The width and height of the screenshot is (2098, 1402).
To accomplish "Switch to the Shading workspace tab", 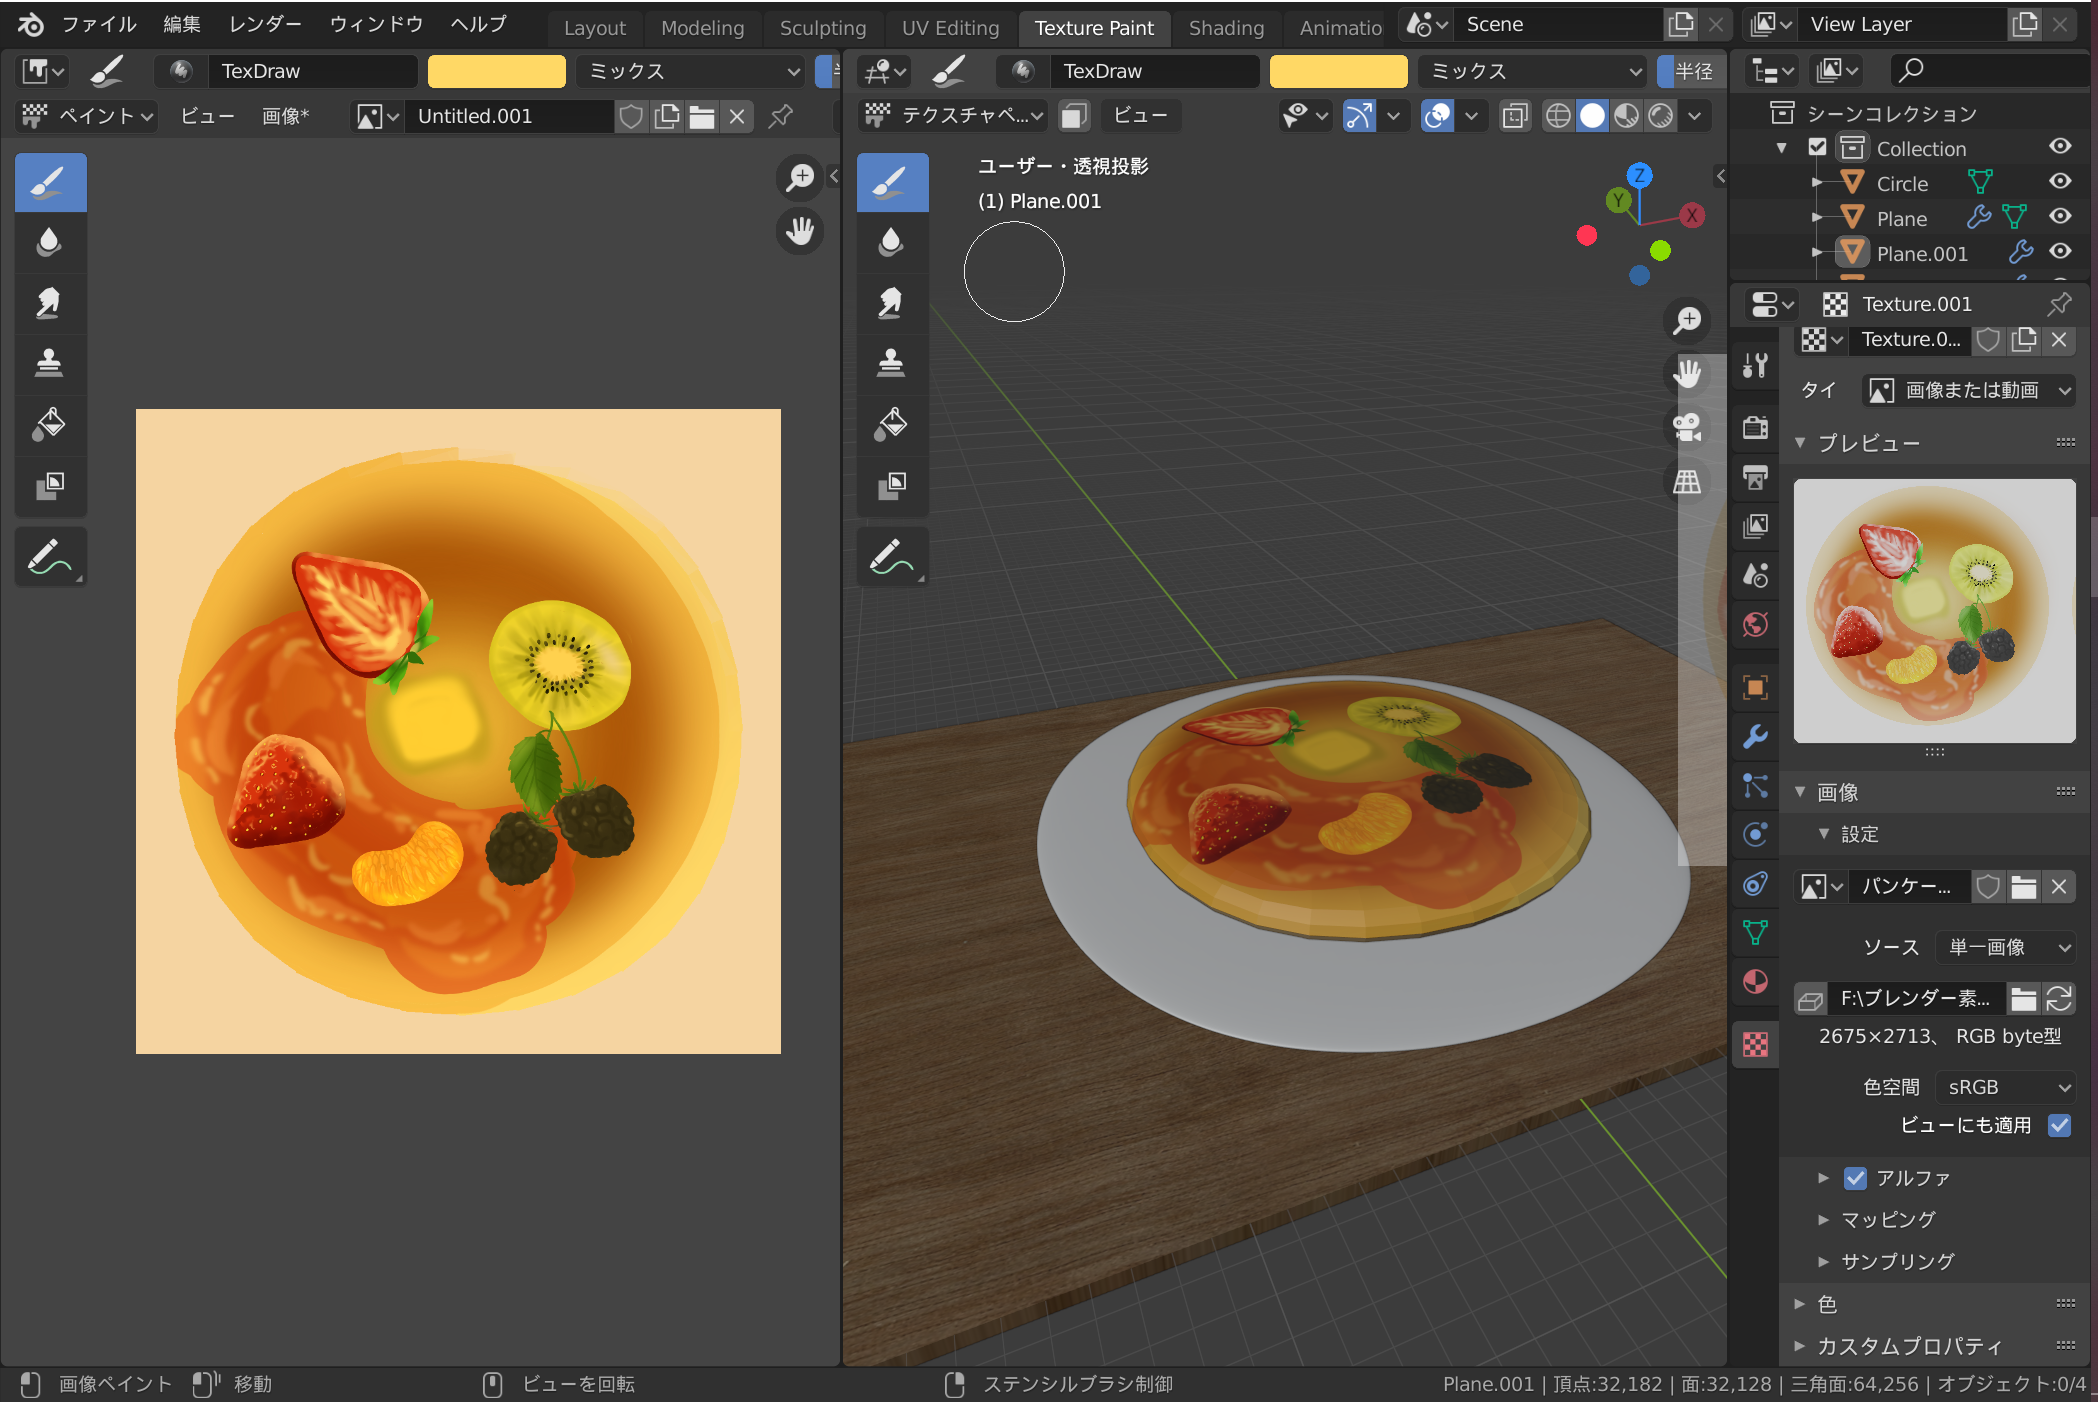I will [x=1226, y=28].
